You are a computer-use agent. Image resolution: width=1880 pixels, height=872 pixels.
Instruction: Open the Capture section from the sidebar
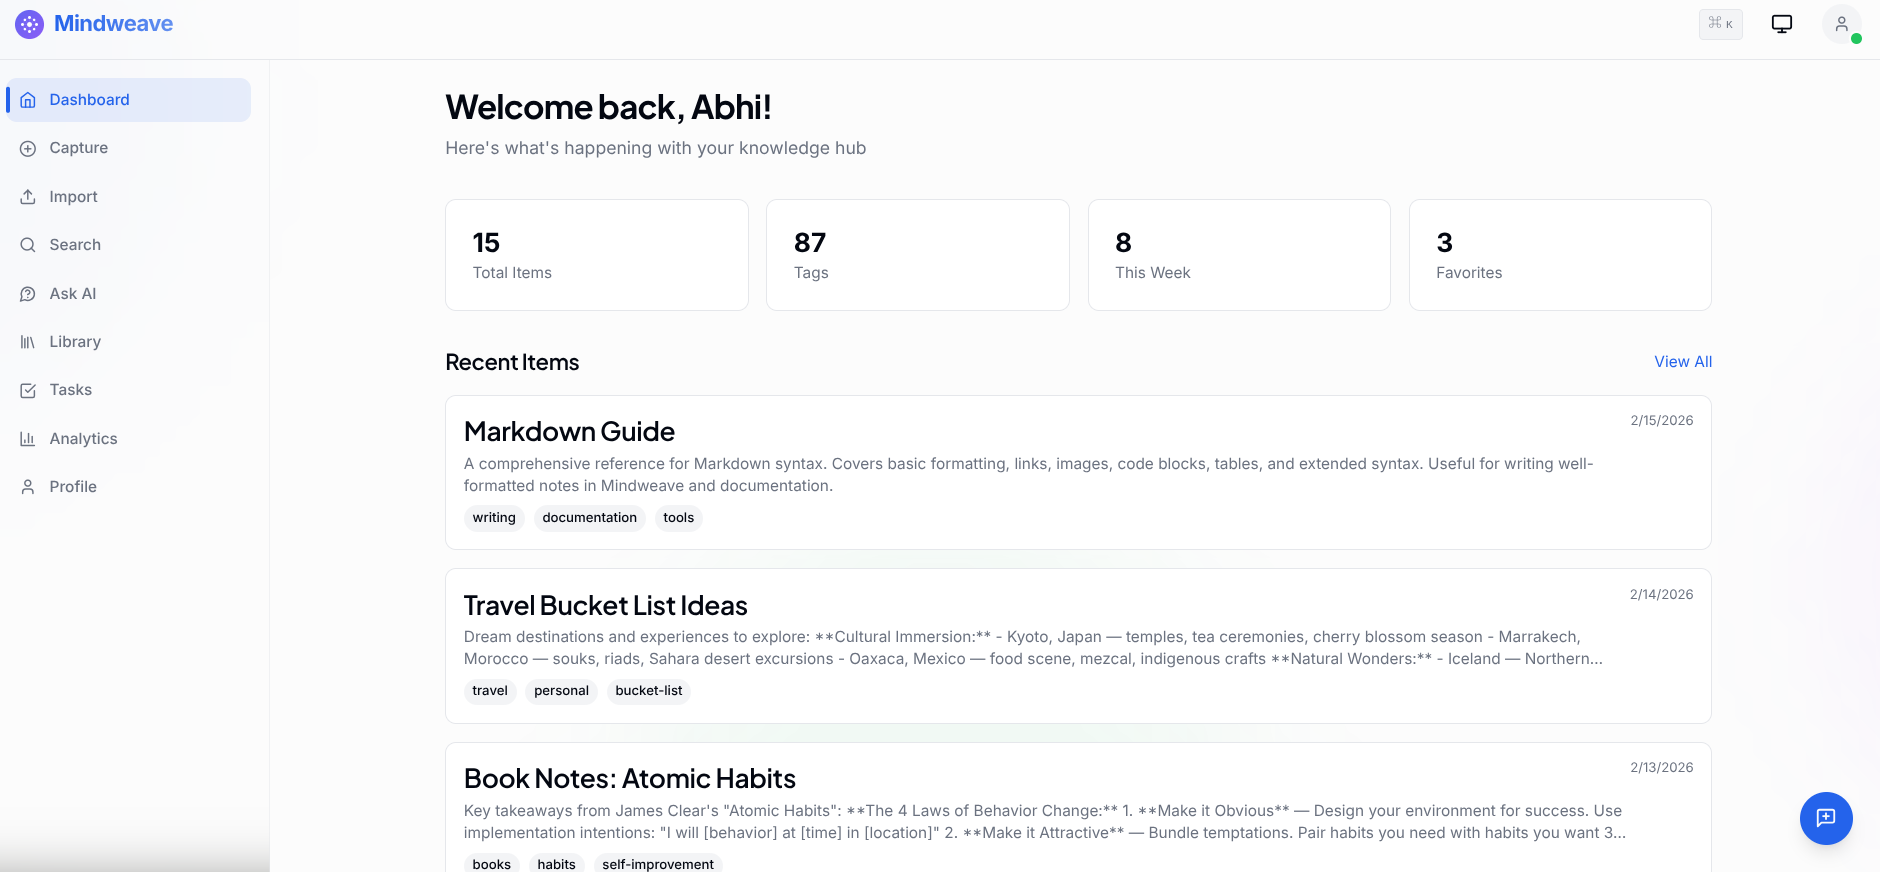[x=78, y=147]
